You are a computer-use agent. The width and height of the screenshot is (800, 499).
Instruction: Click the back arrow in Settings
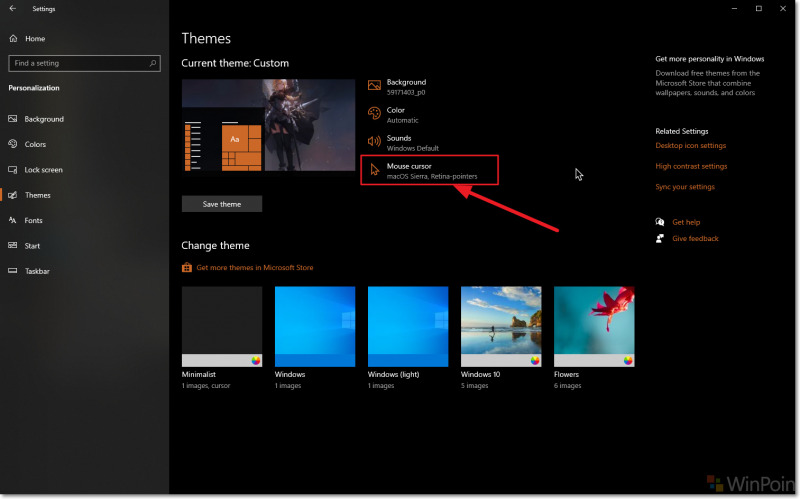coord(13,8)
